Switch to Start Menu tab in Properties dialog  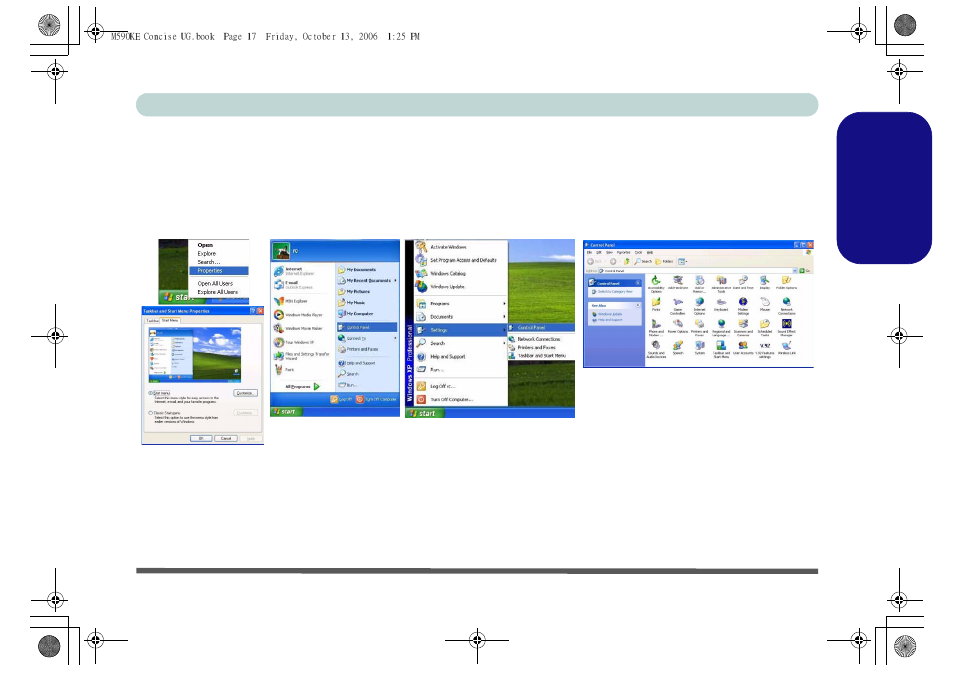click(170, 319)
